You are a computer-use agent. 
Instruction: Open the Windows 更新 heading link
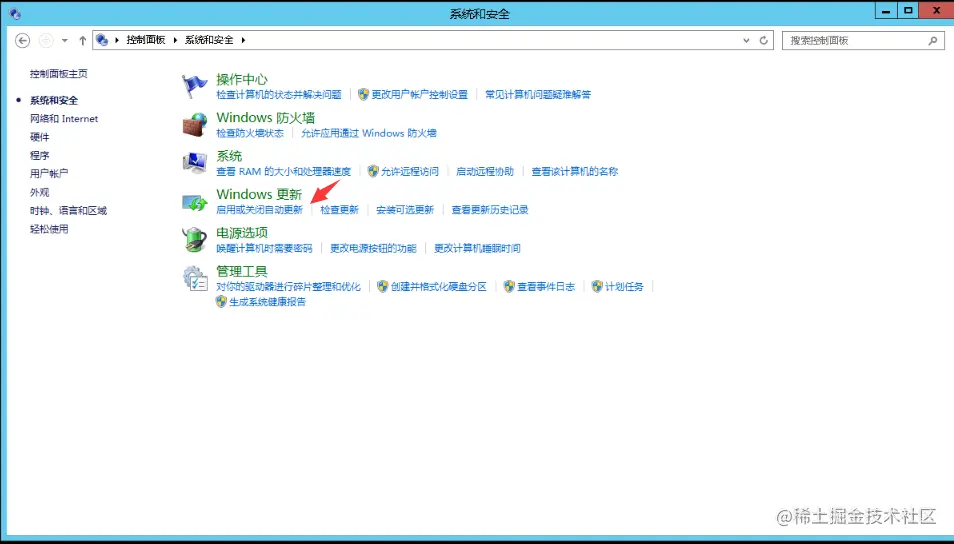(259, 194)
